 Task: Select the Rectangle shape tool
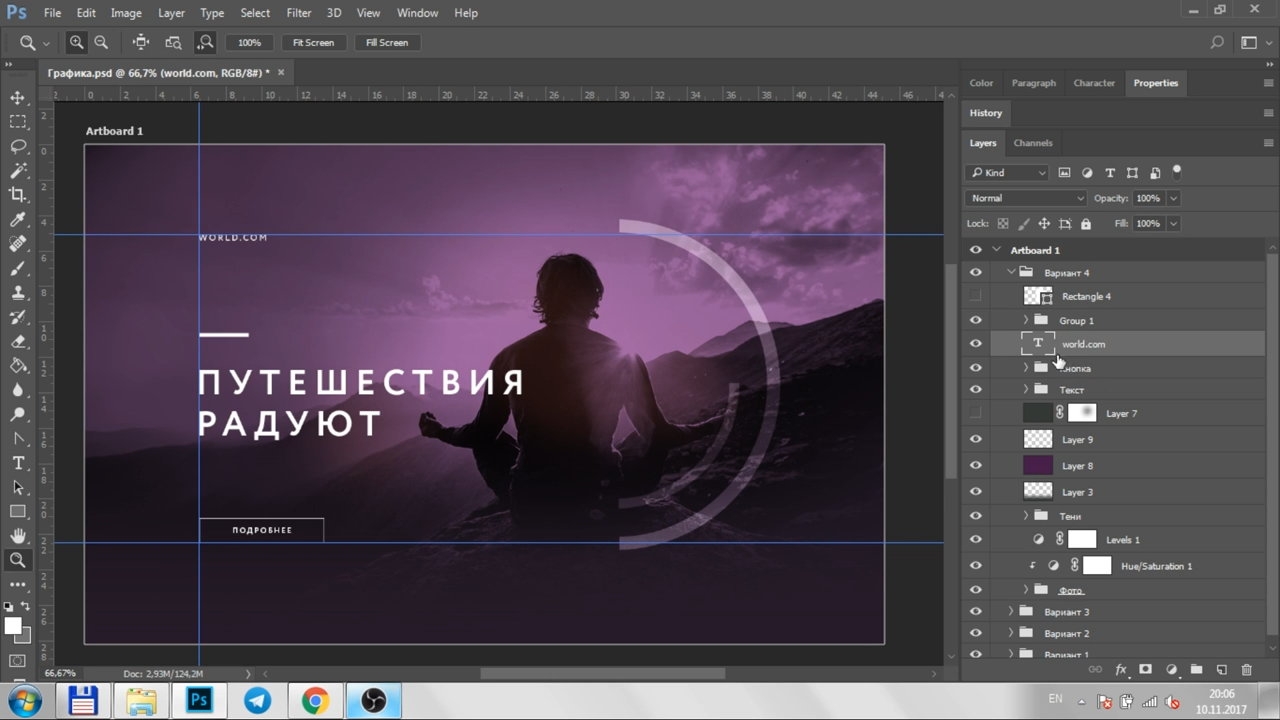click(x=18, y=512)
